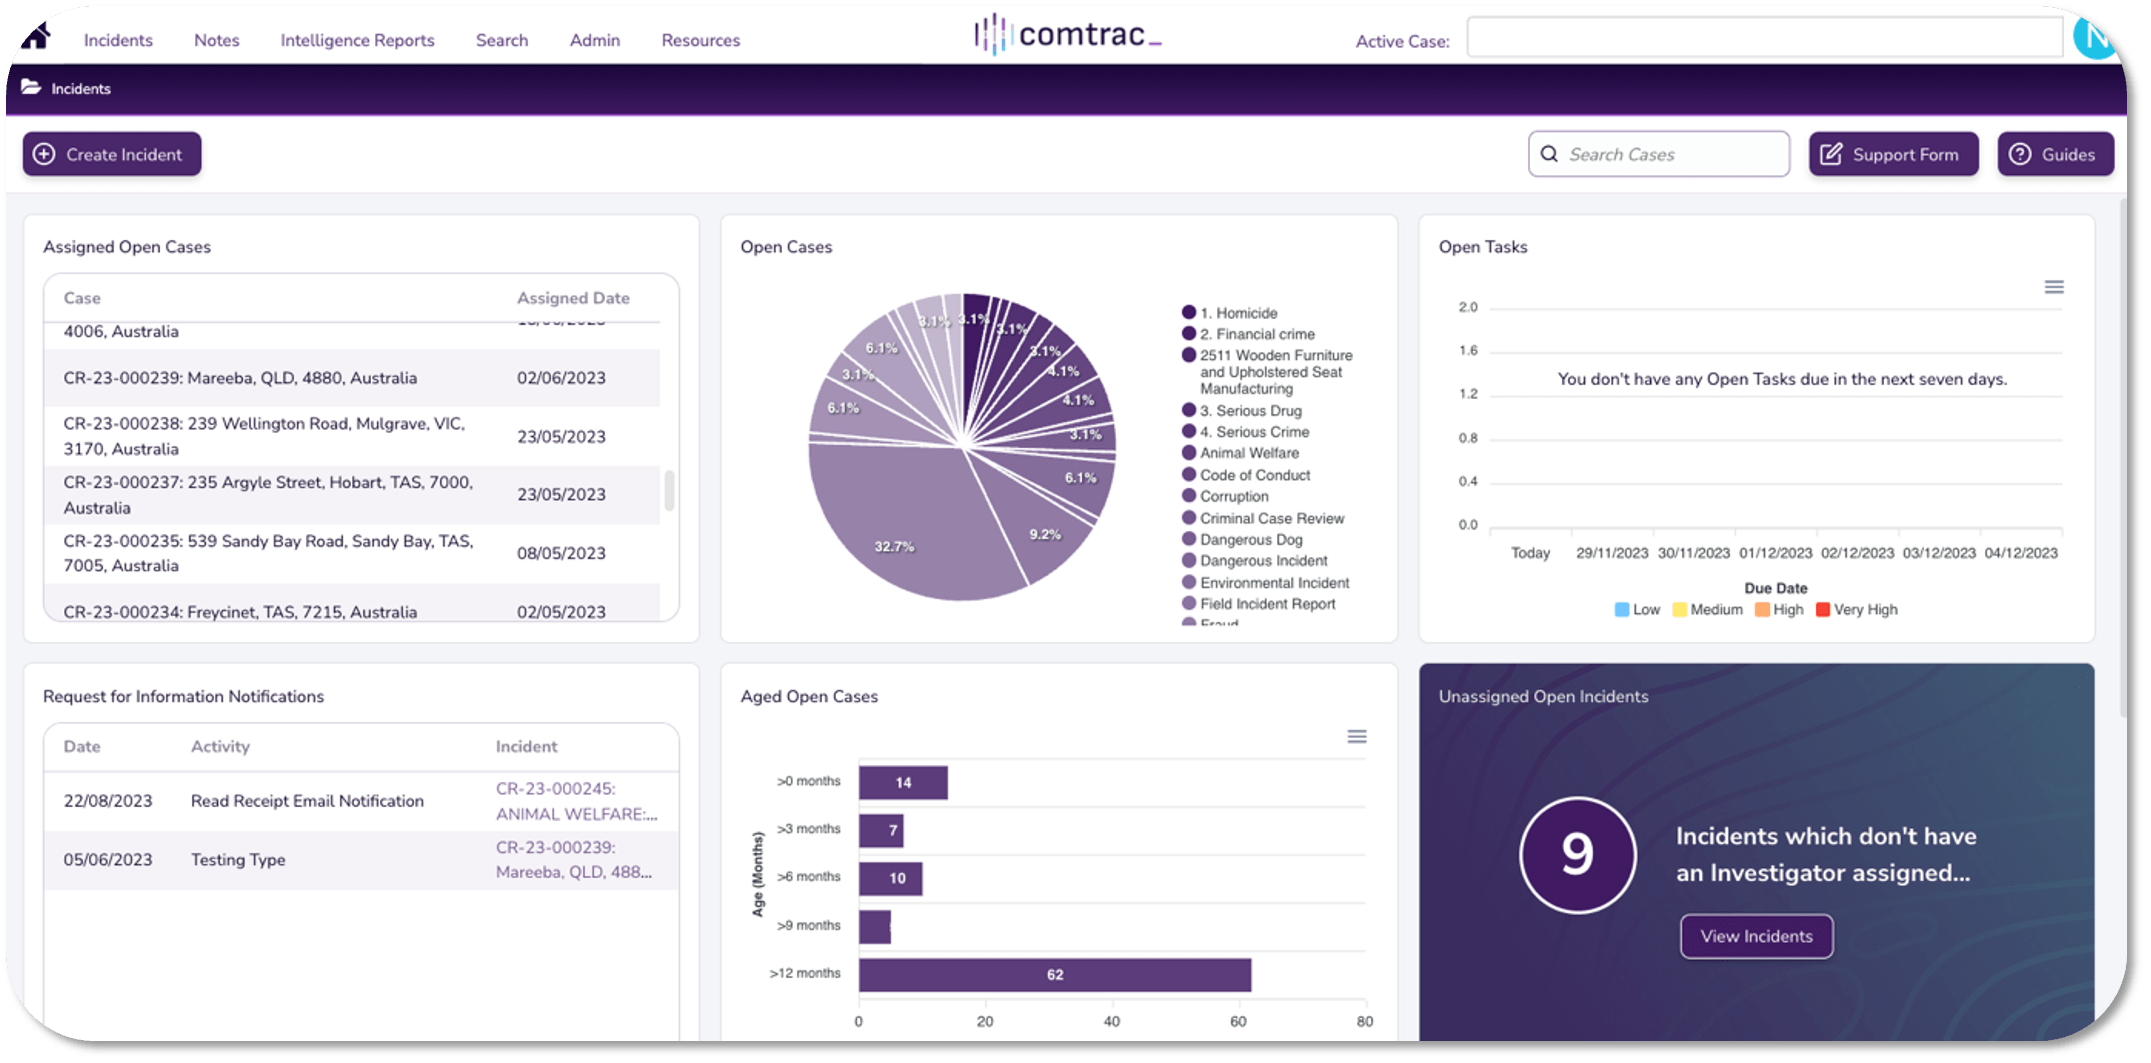This screenshot has width=2151, height=1063.
Task: Select the magnifier icon in Search Cases
Action: (x=1548, y=154)
